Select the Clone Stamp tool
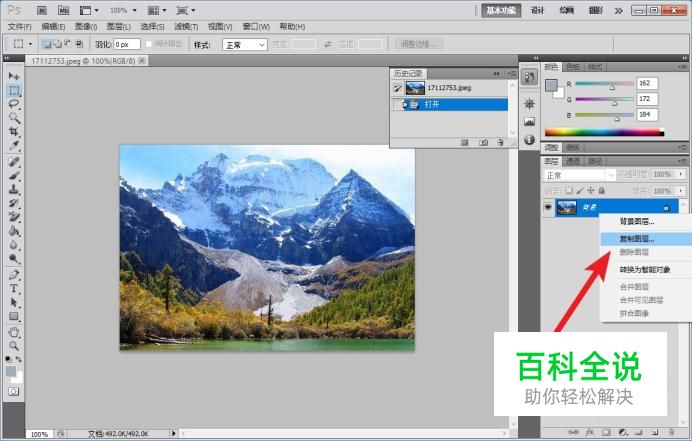The image size is (692, 441). coord(14,189)
